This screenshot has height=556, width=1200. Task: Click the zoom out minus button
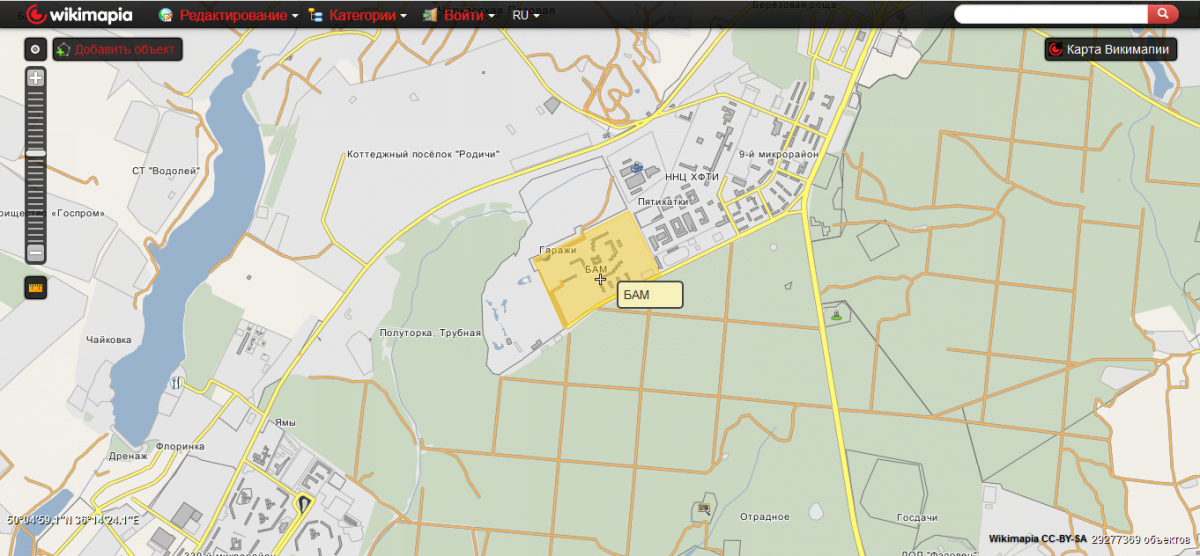point(36,252)
